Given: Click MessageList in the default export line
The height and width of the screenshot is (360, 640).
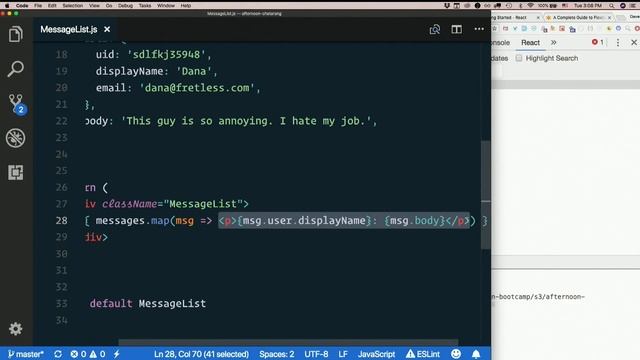Looking at the screenshot, I should tap(172, 304).
